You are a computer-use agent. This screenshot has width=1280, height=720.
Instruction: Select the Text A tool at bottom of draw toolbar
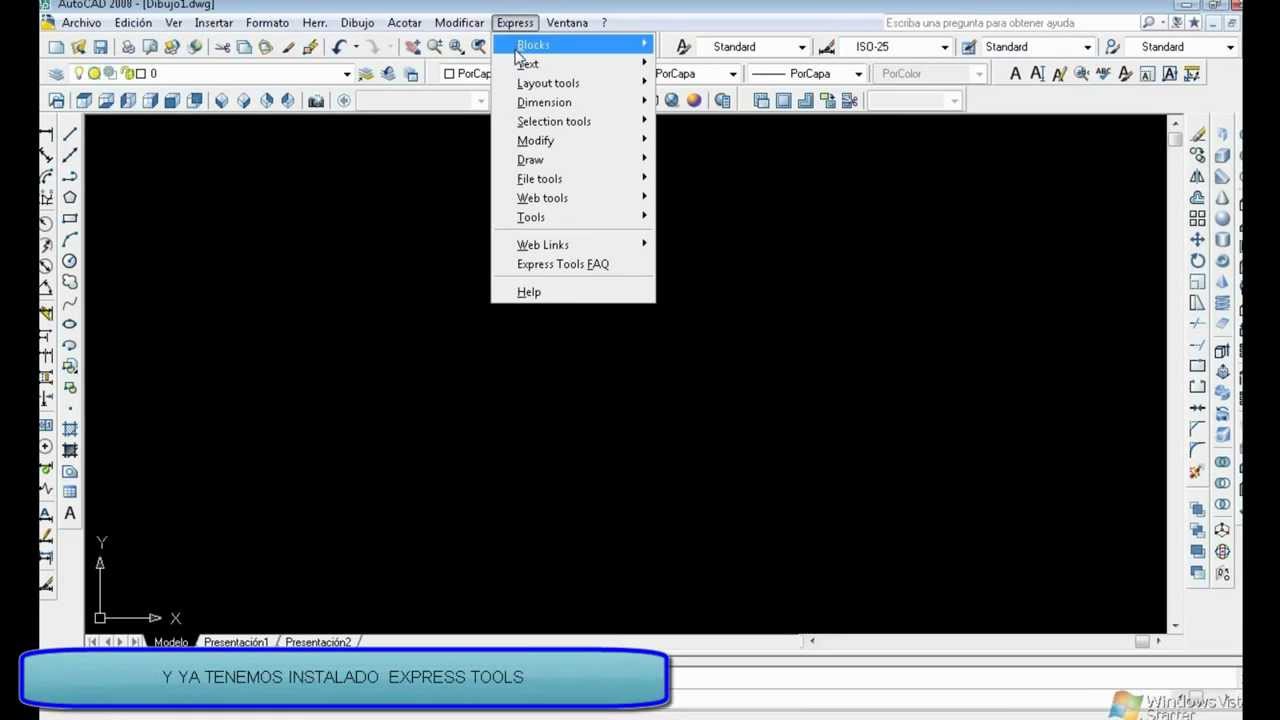[69, 513]
